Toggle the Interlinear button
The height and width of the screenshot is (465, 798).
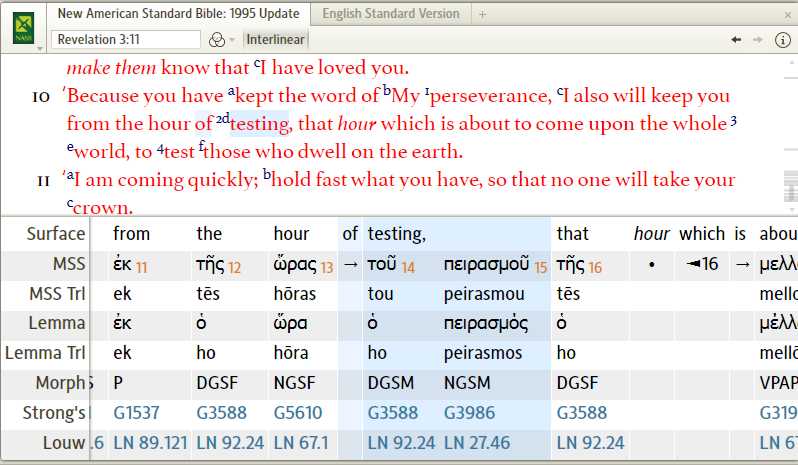275,40
